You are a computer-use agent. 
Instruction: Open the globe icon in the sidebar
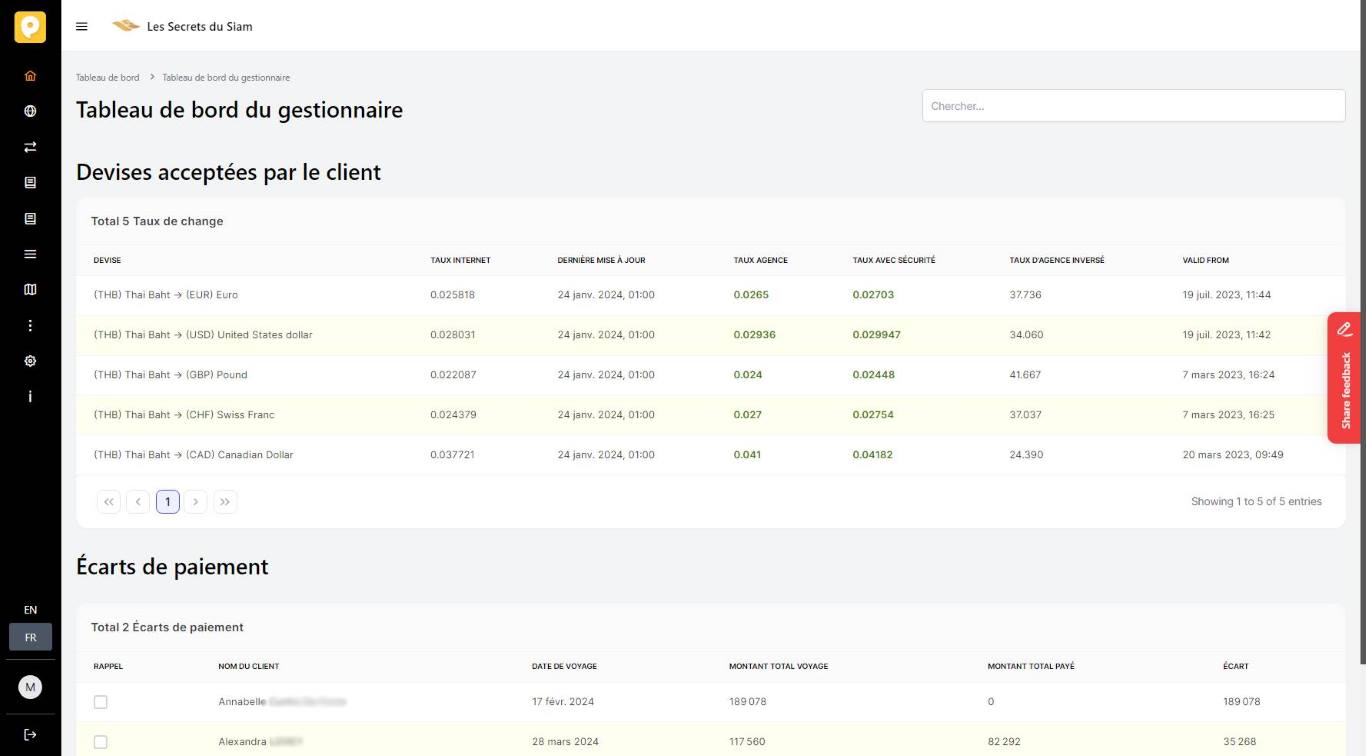point(30,111)
